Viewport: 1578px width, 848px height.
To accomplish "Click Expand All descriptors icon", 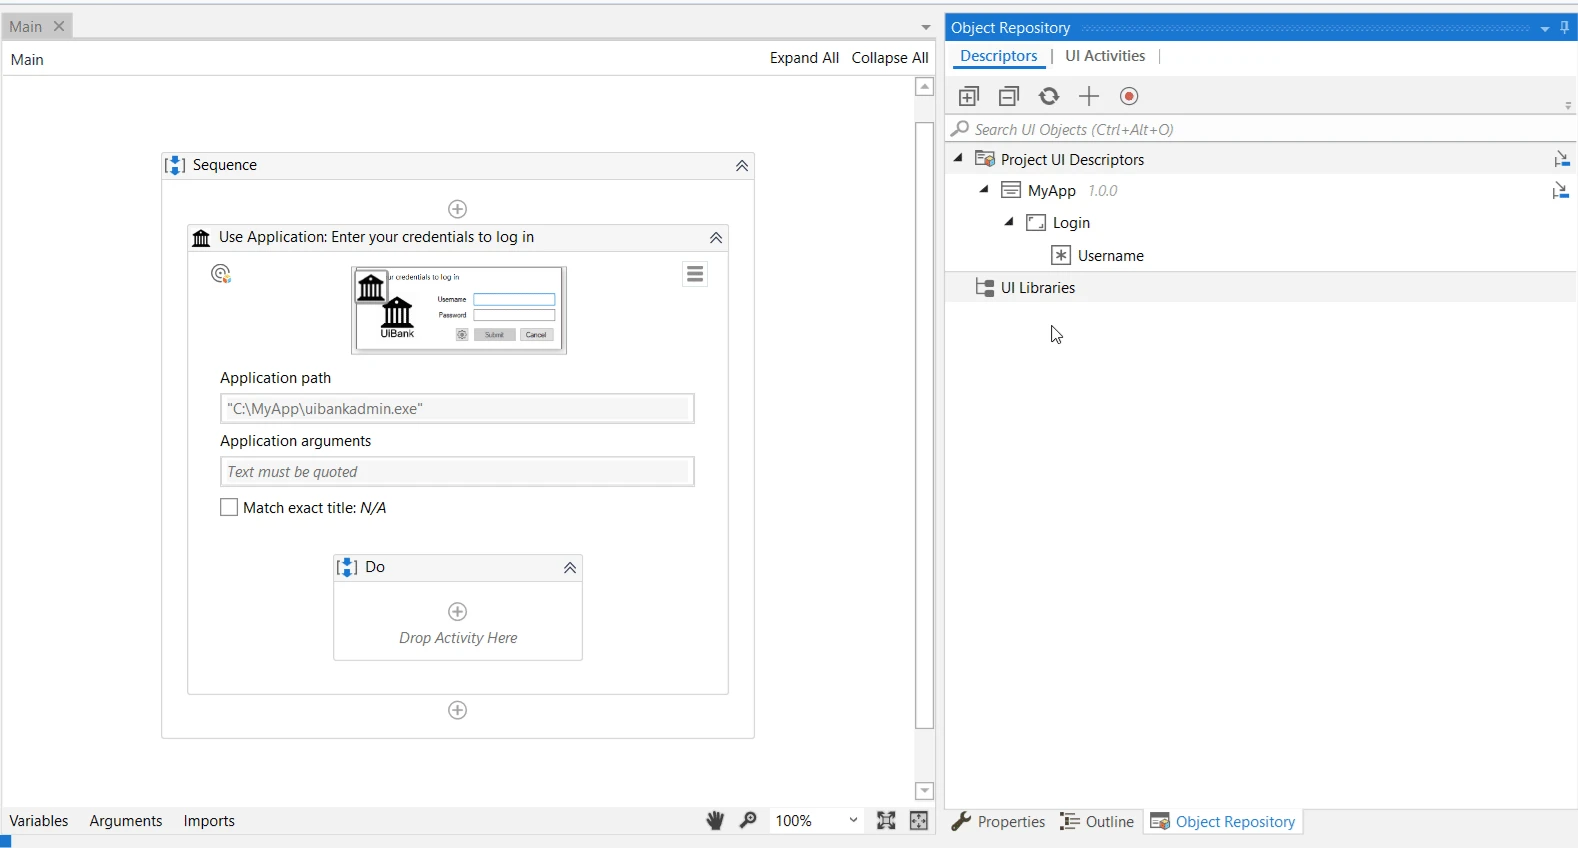I will point(968,96).
